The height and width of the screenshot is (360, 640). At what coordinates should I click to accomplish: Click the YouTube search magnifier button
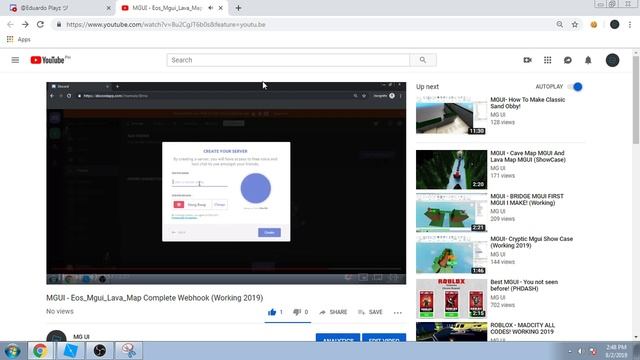click(x=423, y=60)
